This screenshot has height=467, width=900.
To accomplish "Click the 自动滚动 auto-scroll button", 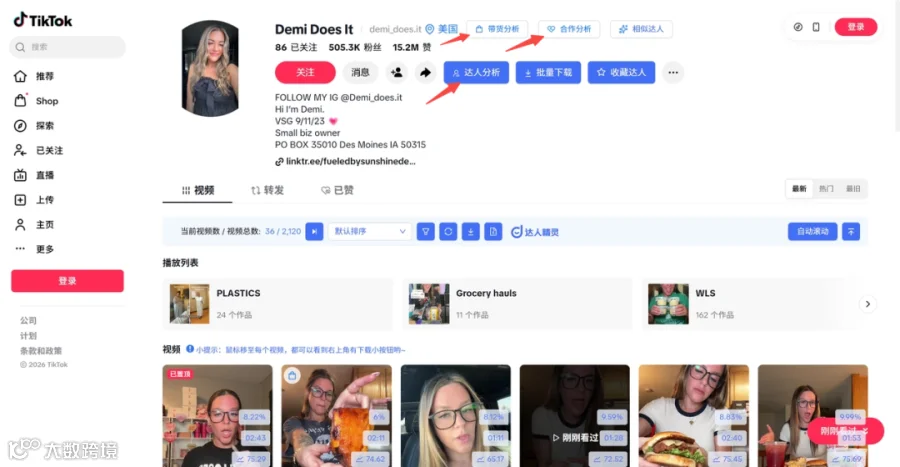I will click(812, 231).
